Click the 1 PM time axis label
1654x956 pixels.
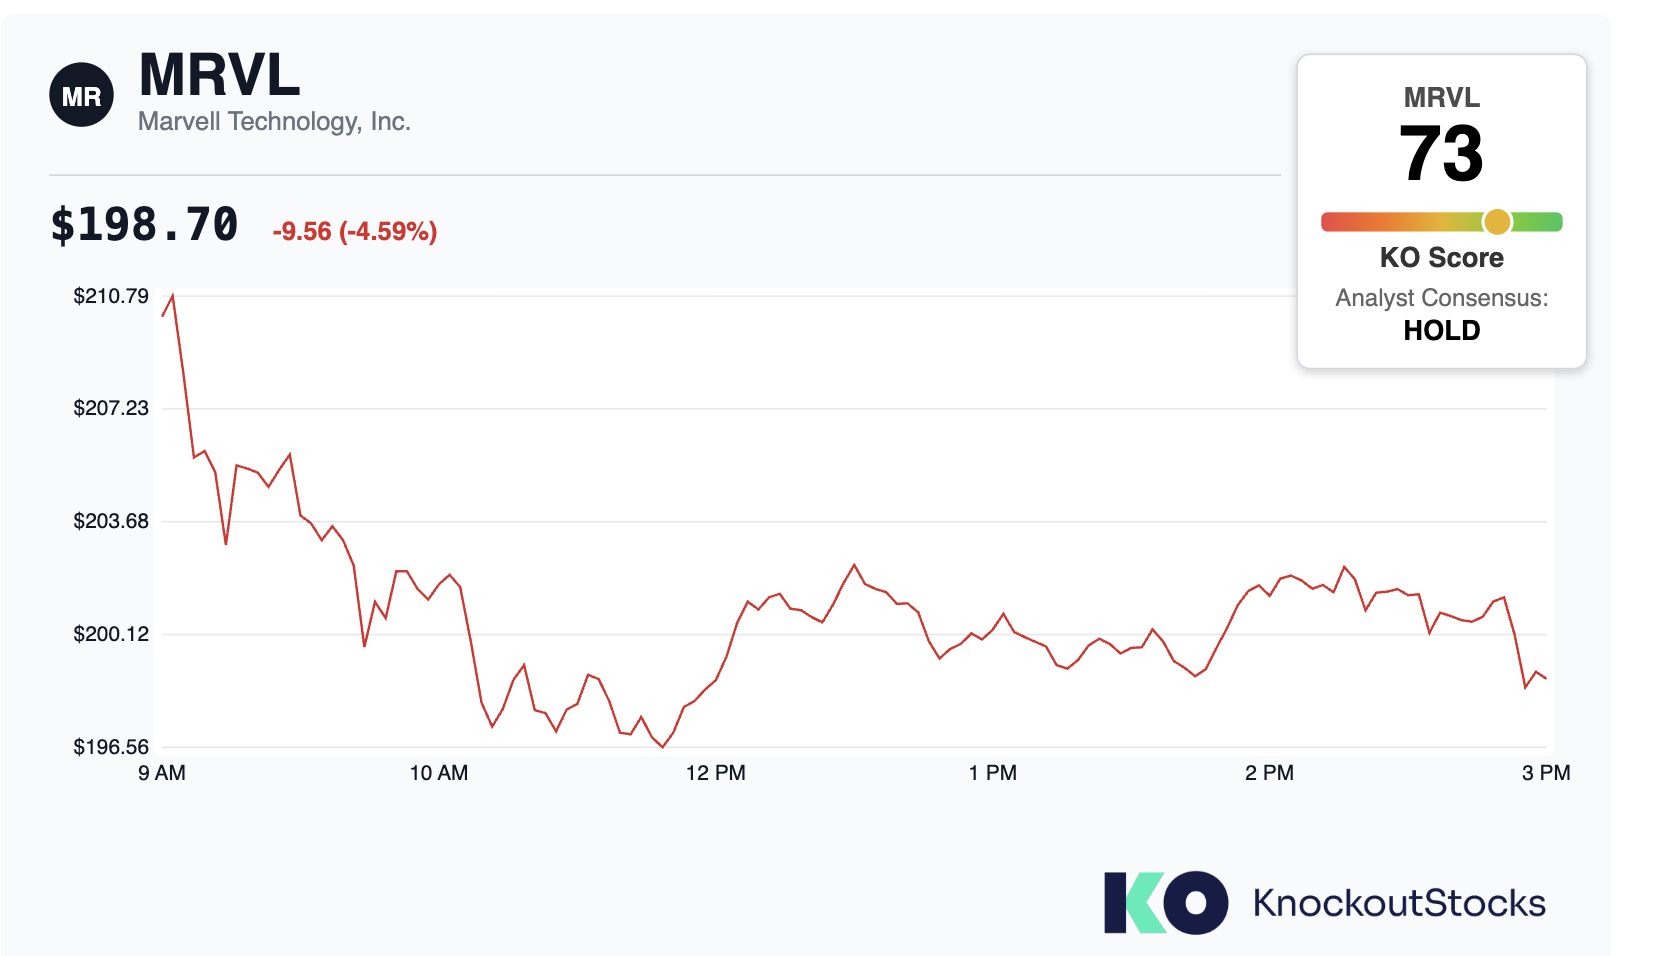click(x=993, y=773)
